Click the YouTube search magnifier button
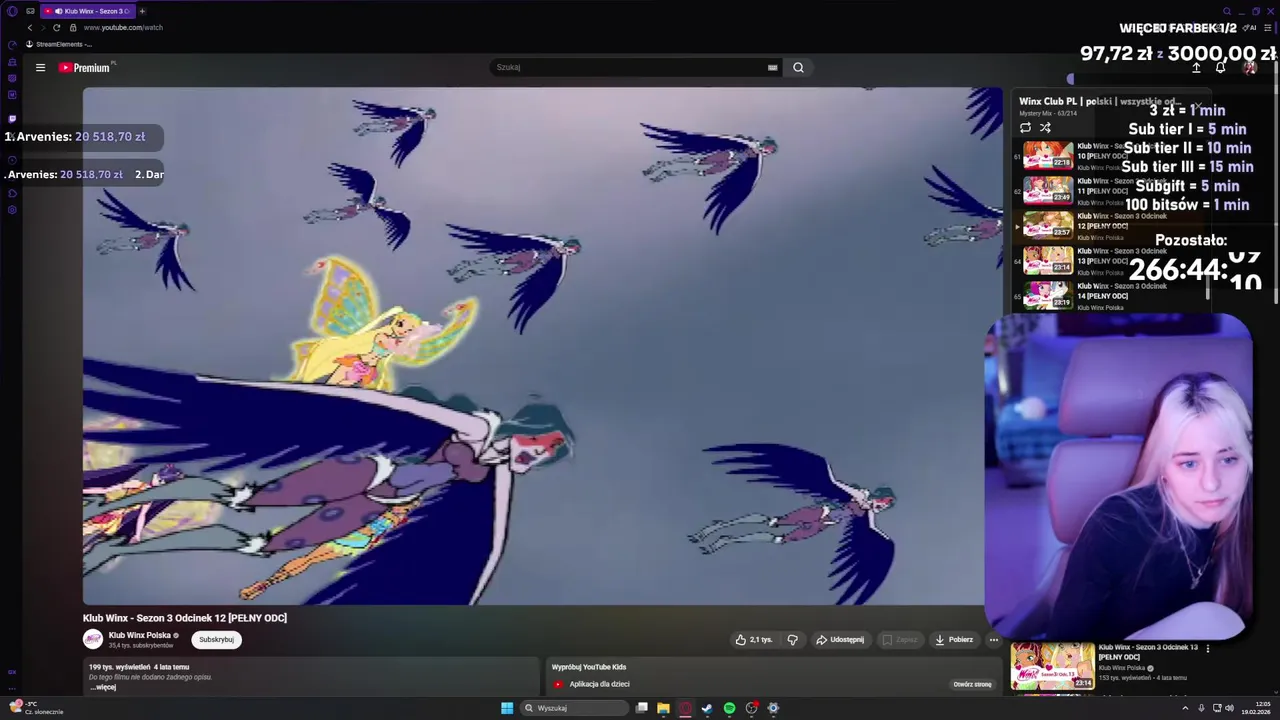This screenshot has width=1280, height=720. coord(798,67)
